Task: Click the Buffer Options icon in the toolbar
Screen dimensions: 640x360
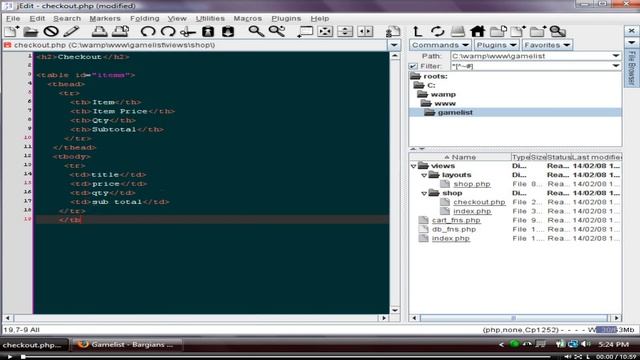Action: 393,31
